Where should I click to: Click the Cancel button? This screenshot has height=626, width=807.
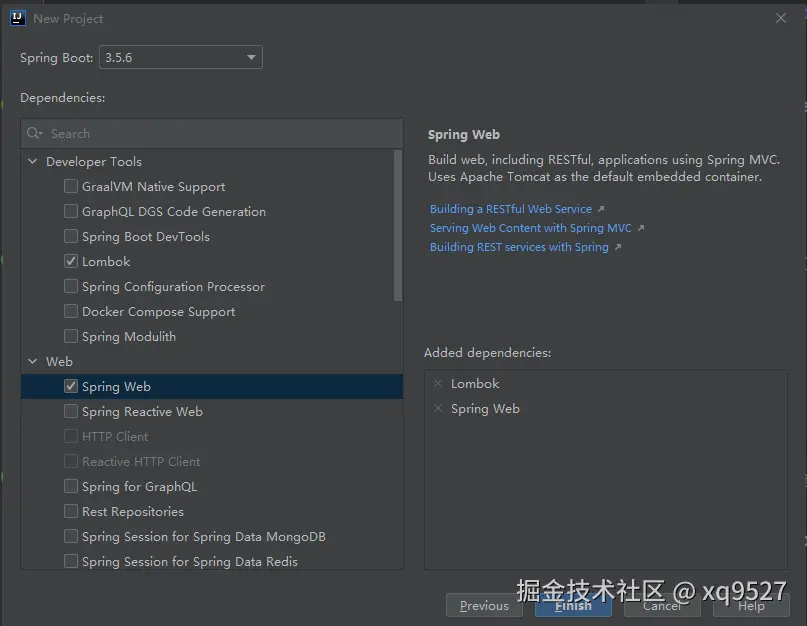[x=662, y=606]
